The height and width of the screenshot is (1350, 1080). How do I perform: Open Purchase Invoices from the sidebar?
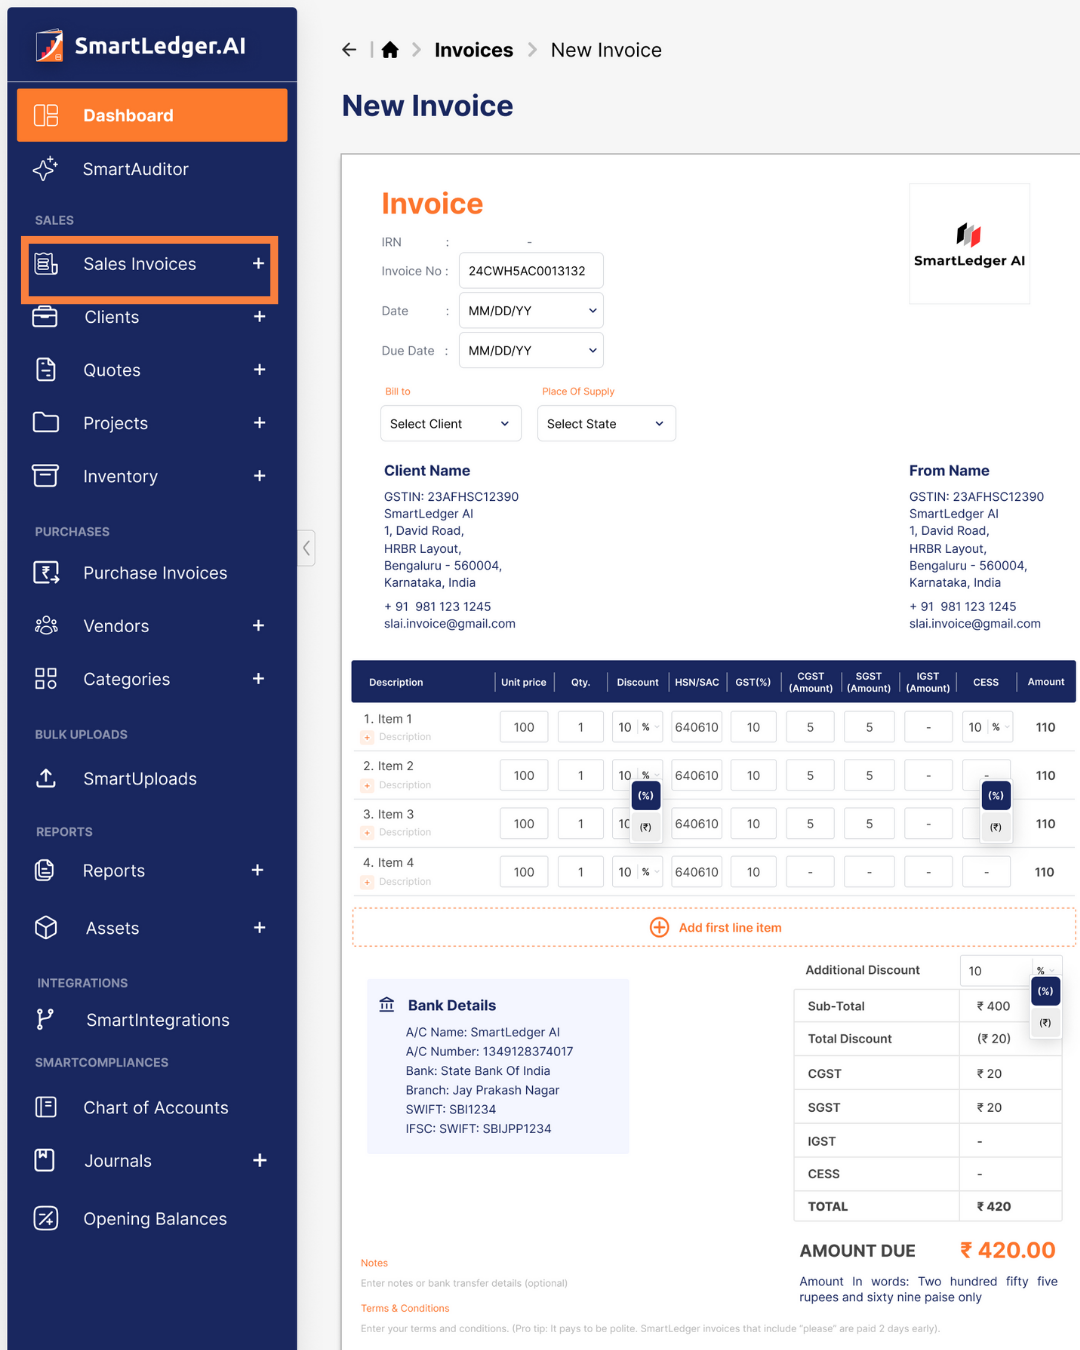point(154,573)
